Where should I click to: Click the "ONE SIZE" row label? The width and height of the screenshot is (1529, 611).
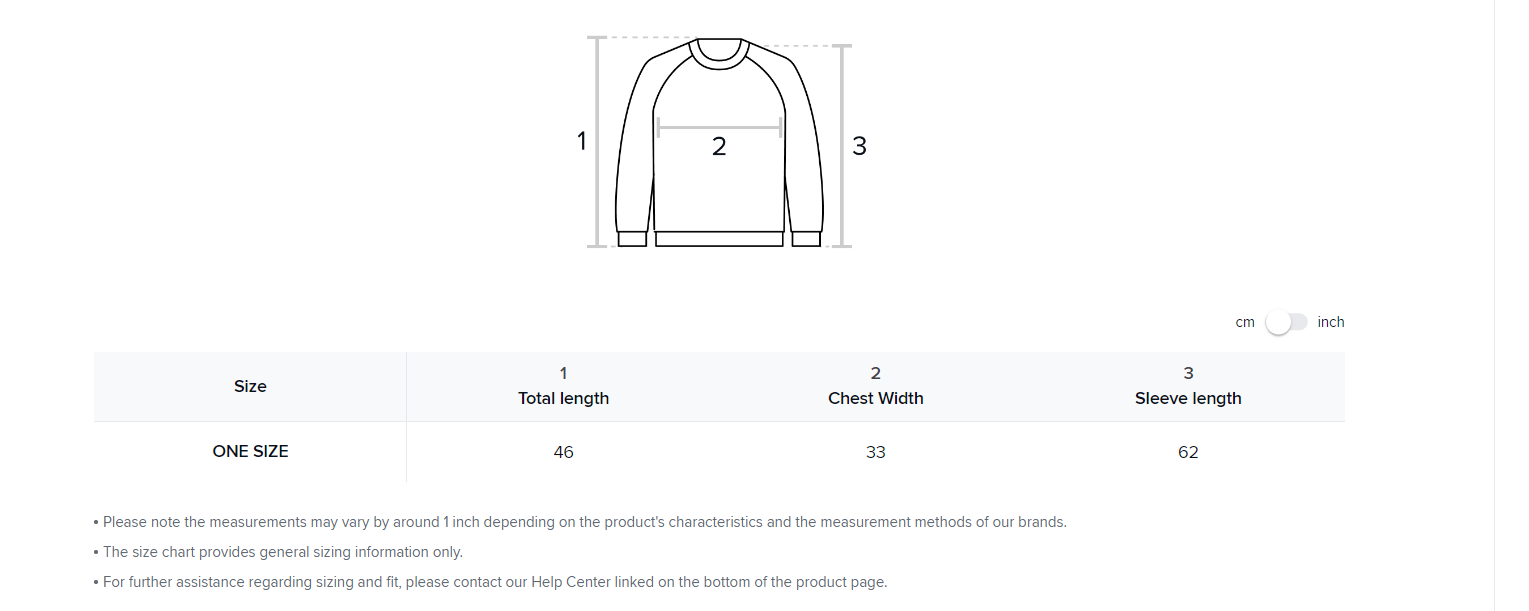[250, 451]
